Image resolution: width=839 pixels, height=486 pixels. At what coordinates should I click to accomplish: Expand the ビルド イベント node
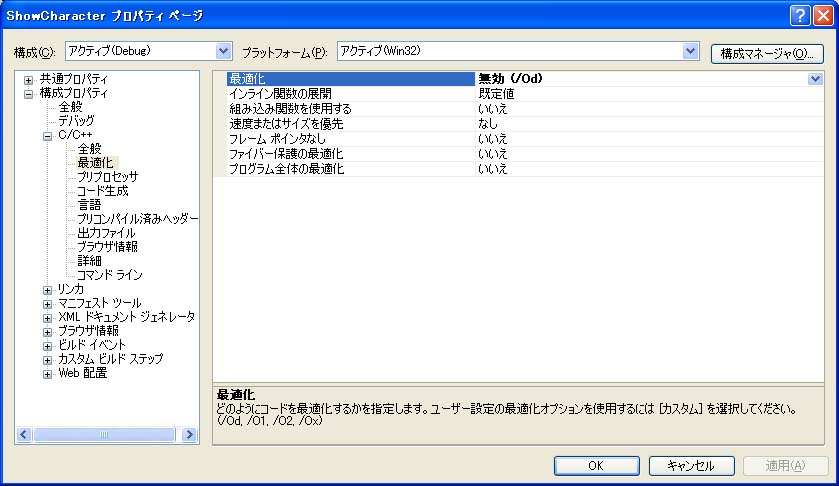[x=48, y=346]
